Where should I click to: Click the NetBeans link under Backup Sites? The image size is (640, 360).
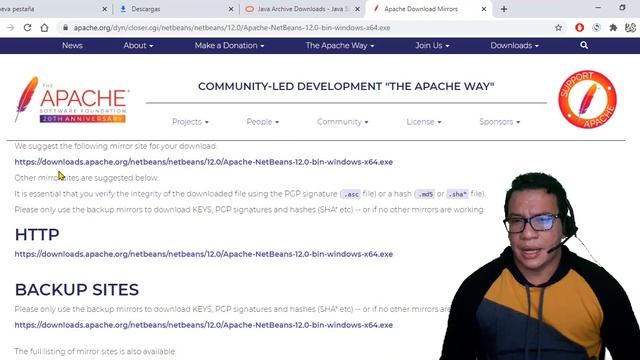204,325
